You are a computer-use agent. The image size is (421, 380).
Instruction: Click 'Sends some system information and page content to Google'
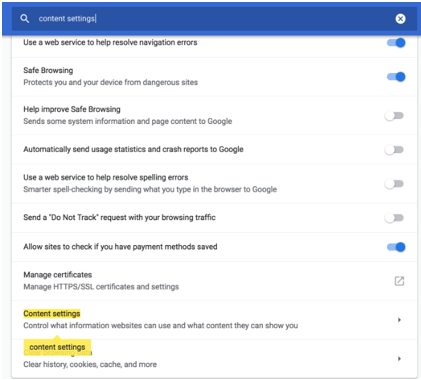pos(128,121)
